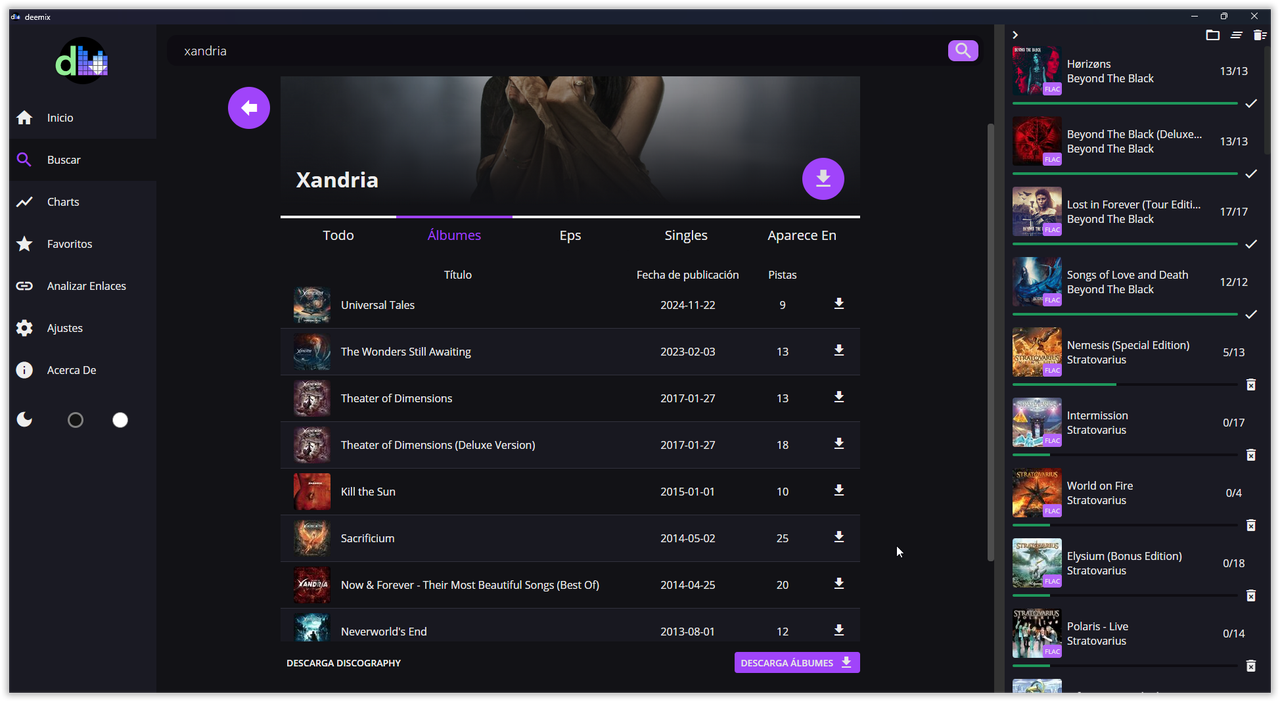
Task: Download Theater of Dimensions Deluxe Version
Action: point(839,444)
